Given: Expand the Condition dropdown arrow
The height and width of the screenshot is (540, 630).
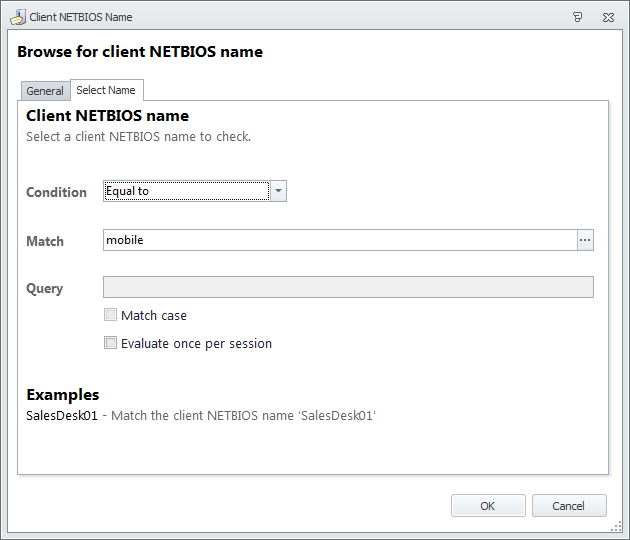Looking at the screenshot, I should 278,191.
